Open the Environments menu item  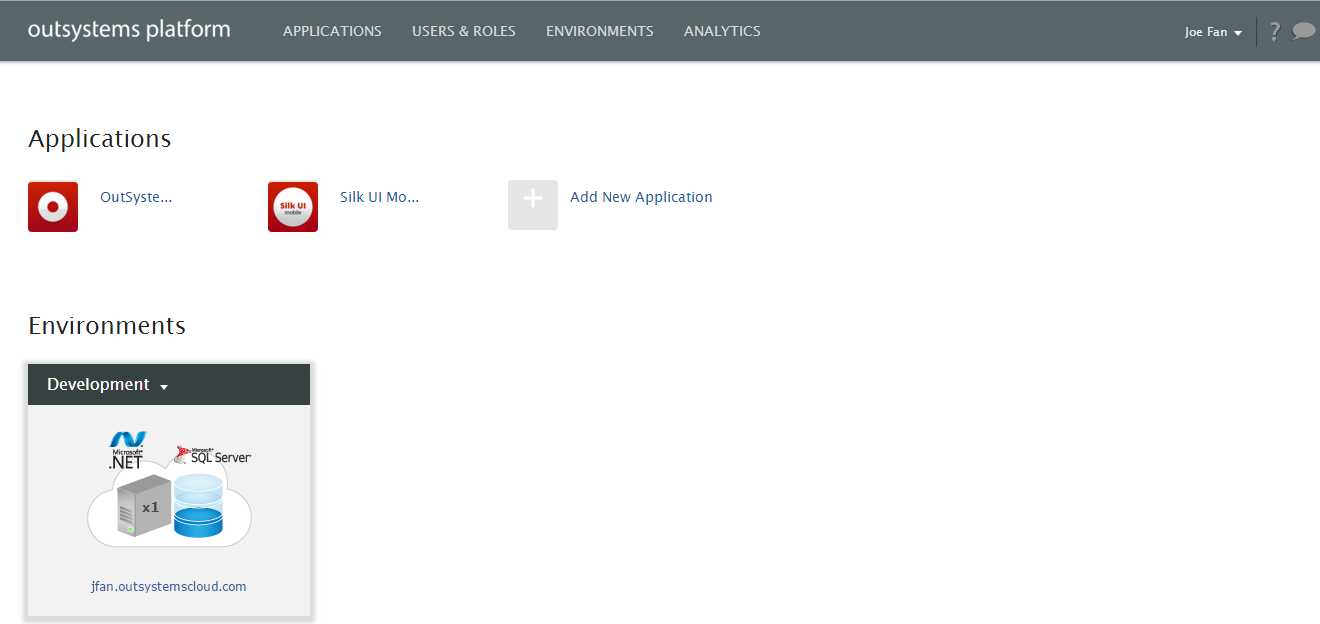click(599, 31)
